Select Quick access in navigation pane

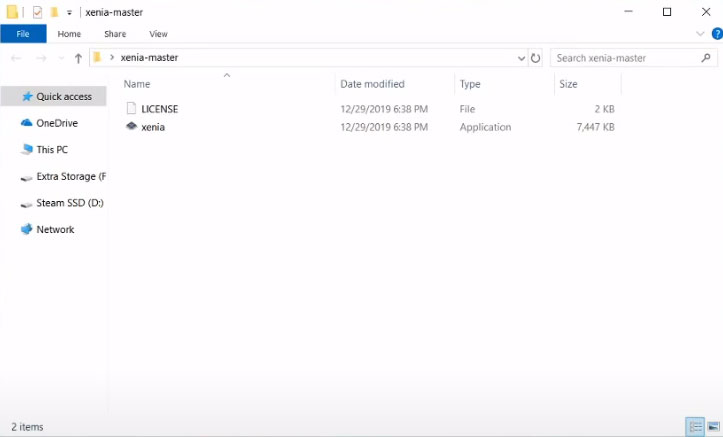[54, 96]
